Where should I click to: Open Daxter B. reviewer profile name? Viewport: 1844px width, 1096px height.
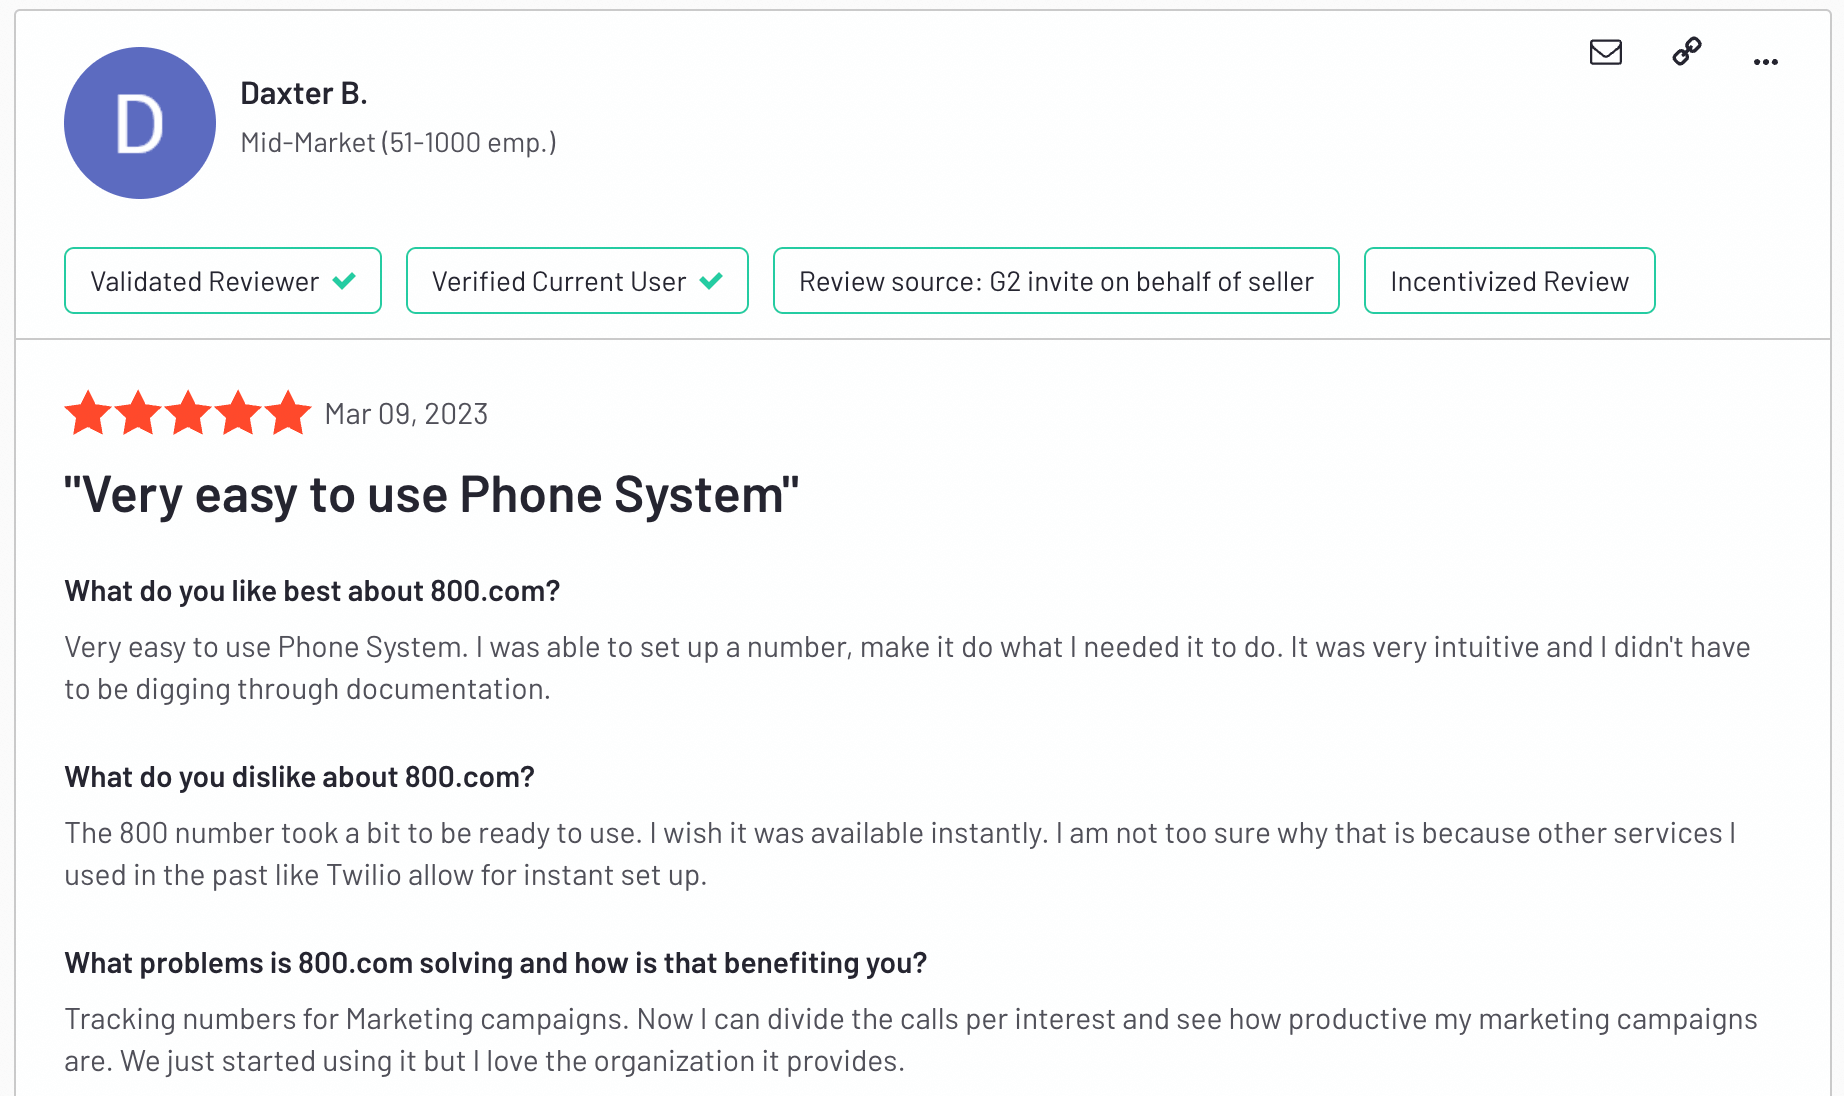pyautogui.click(x=304, y=93)
